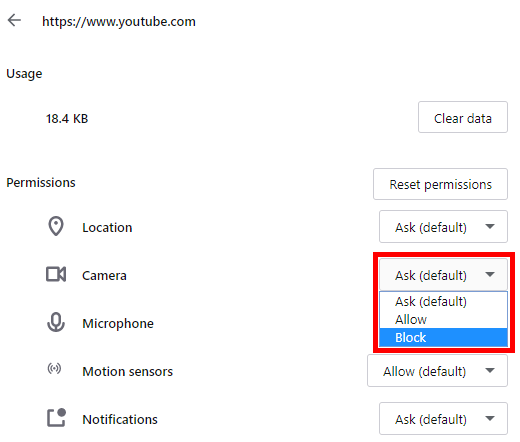520x442 pixels.
Task: Click the Location pin icon
Action: point(56,226)
